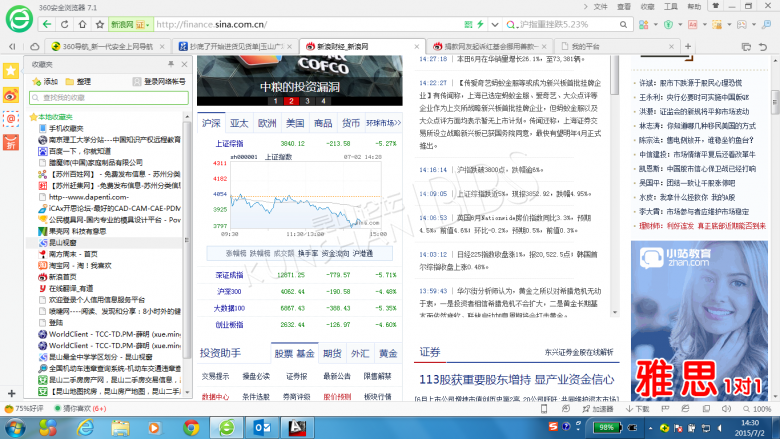The image size is (780, 439).
Task: Click the magnifier search button in the search box
Action: tap(623, 24)
